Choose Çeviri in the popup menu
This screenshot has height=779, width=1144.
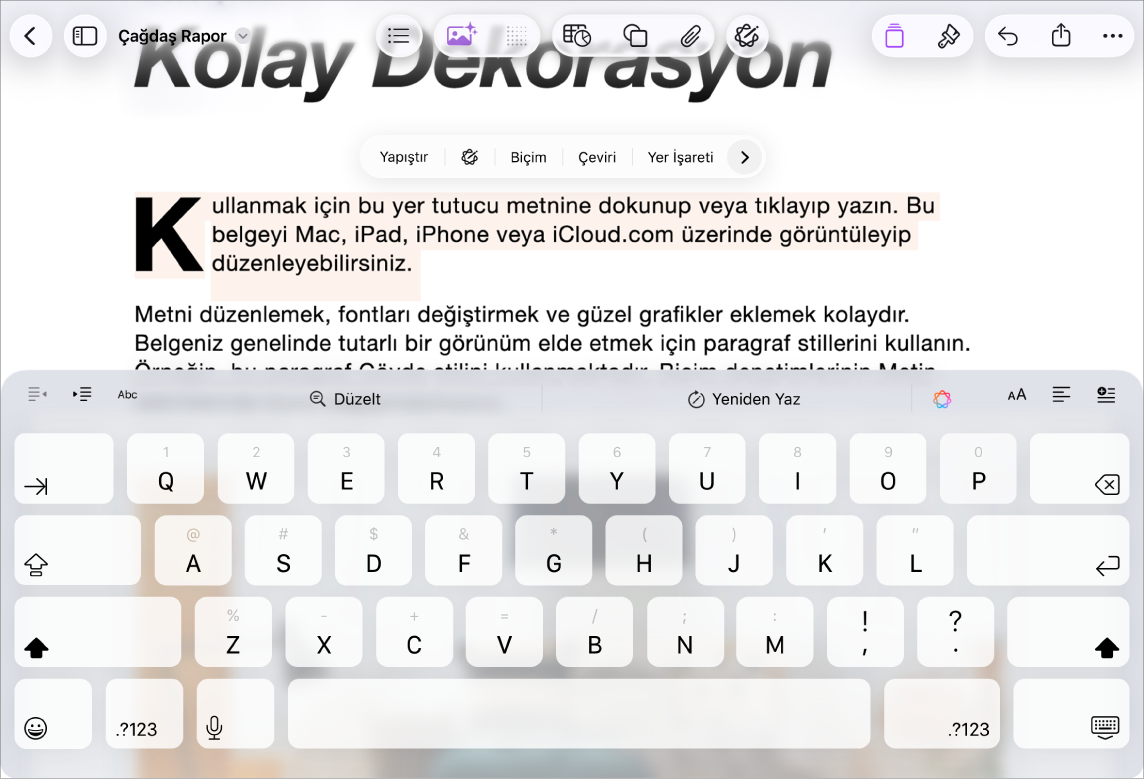(x=597, y=158)
